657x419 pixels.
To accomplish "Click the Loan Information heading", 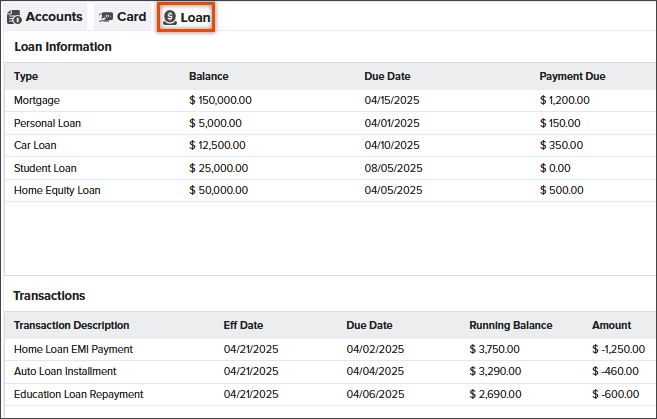I will 63,47.
